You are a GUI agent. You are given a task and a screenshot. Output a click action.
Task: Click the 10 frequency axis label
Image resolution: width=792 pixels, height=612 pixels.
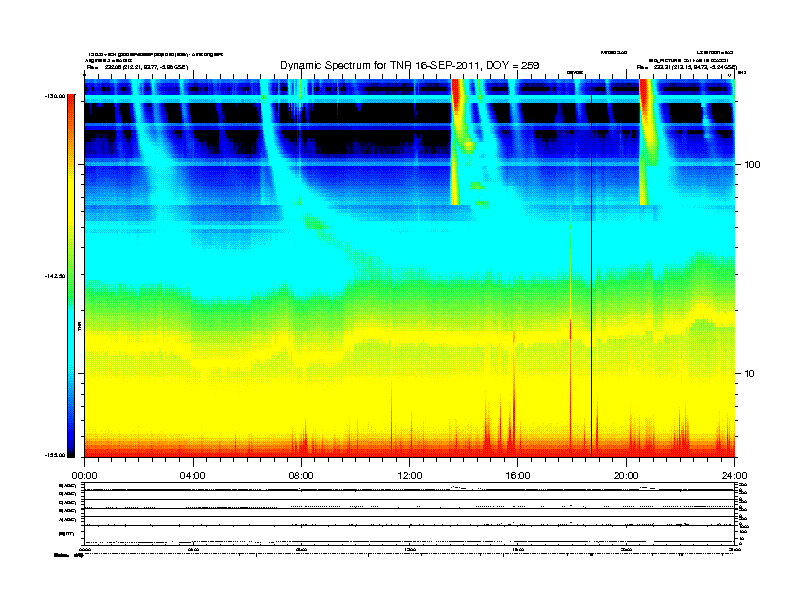750,374
